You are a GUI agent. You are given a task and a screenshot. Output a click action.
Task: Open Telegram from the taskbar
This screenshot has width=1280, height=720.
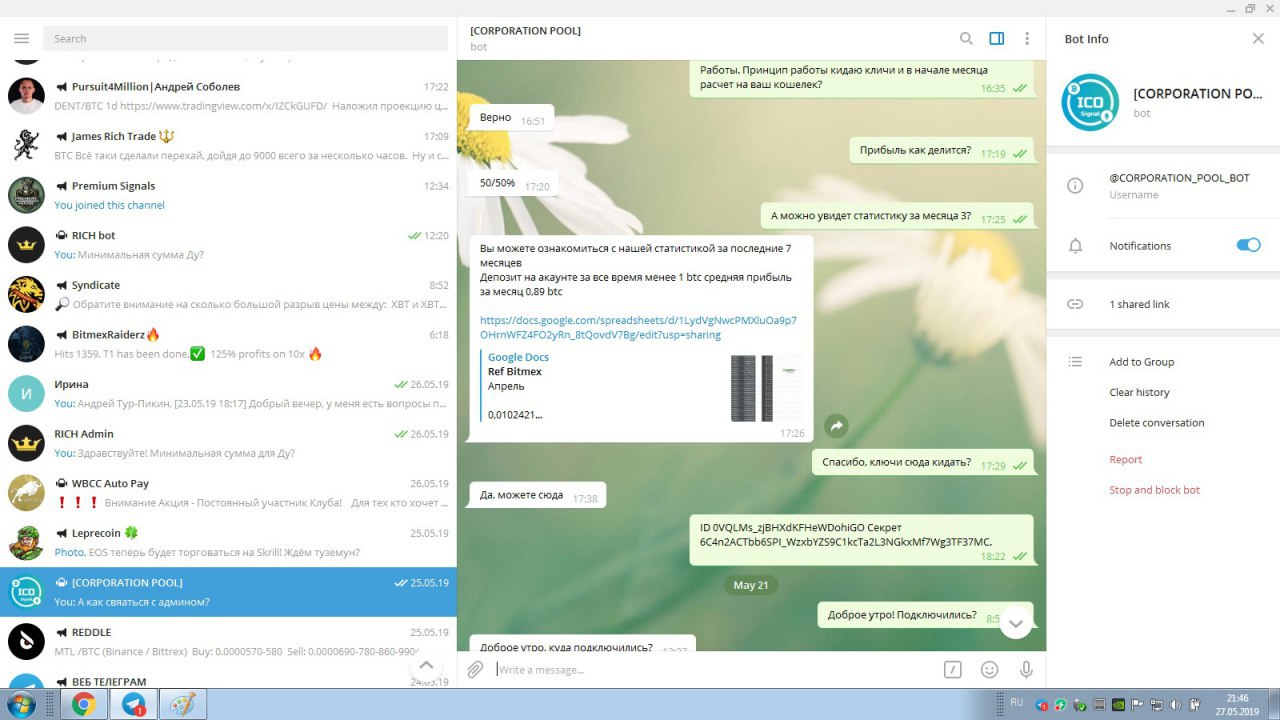pos(133,704)
